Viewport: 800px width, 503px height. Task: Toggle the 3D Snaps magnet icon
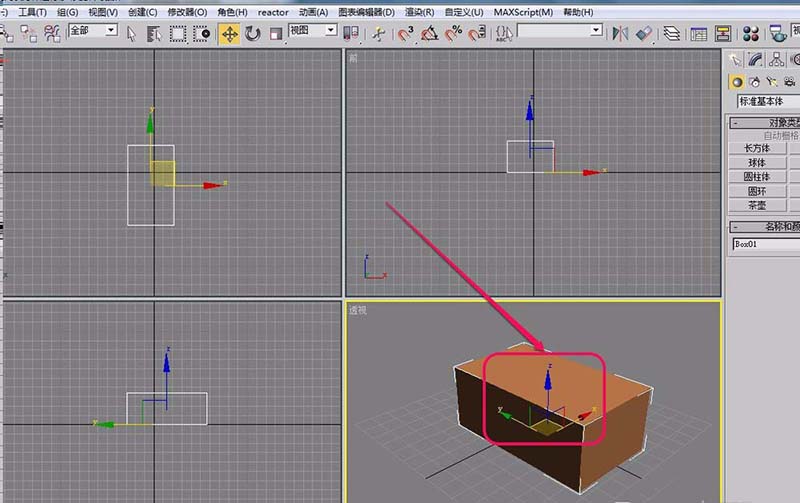(x=406, y=34)
